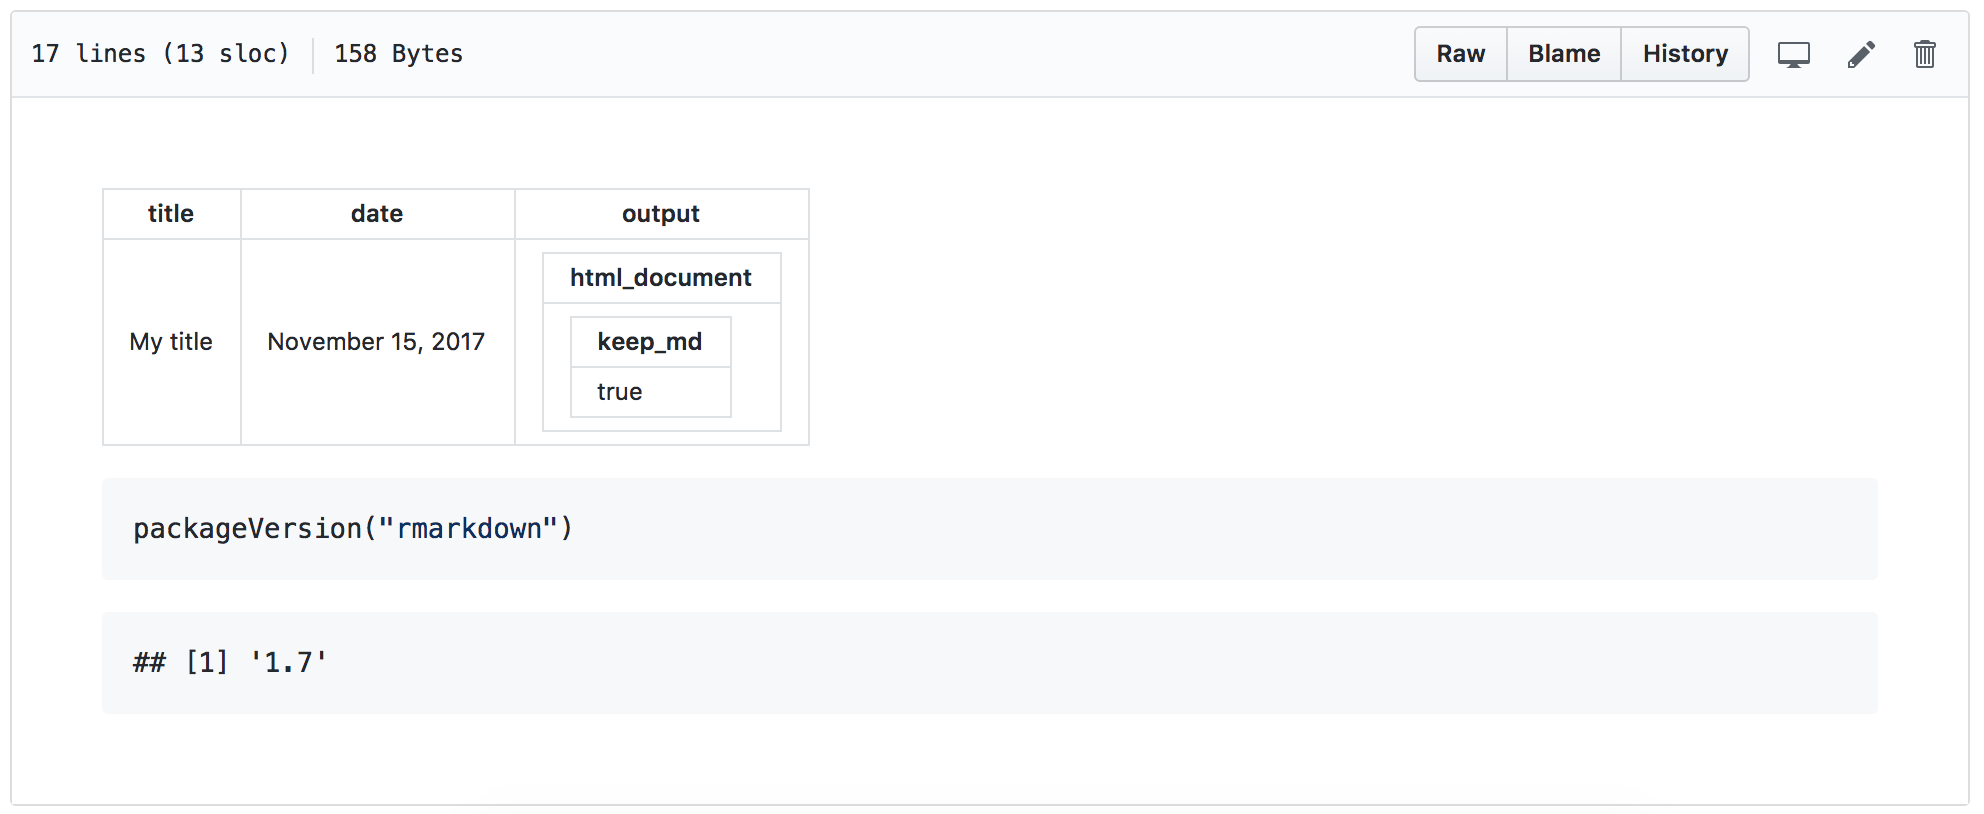The height and width of the screenshot is (814, 1984).
Task: Select the 'title' column header
Action: pos(170,213)
